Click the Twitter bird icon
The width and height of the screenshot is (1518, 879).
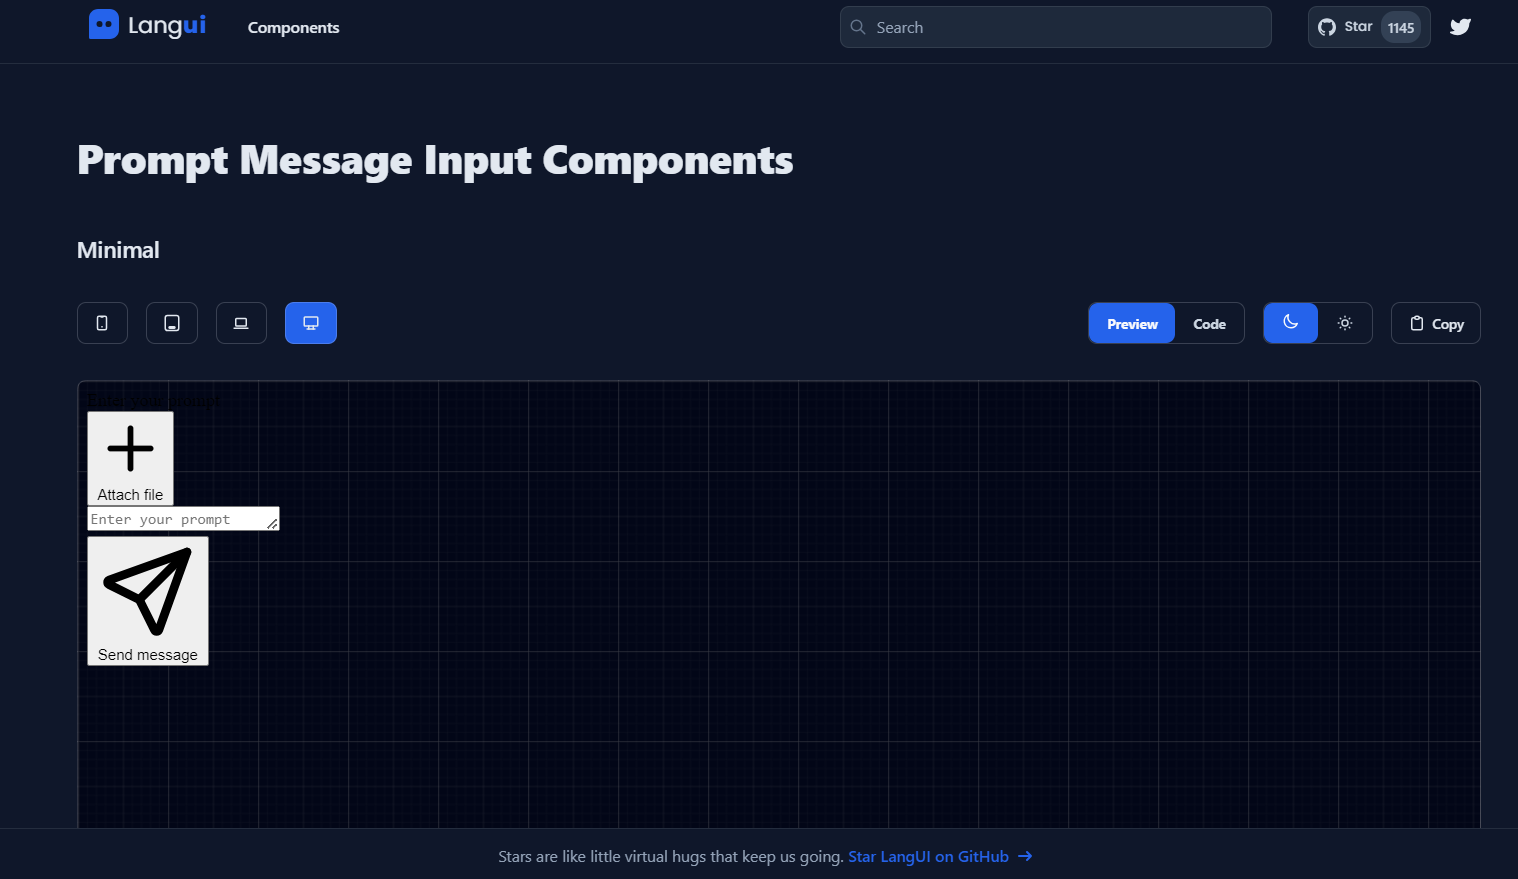pyautogui.click(x=1460, y=26)
